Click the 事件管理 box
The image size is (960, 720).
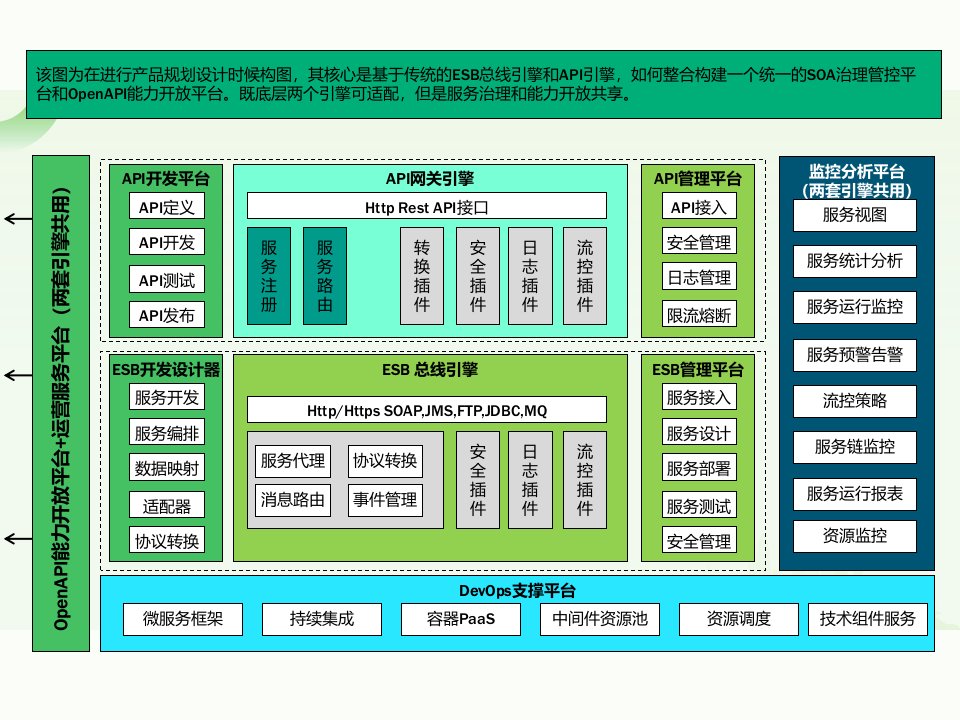pos(384,499)
